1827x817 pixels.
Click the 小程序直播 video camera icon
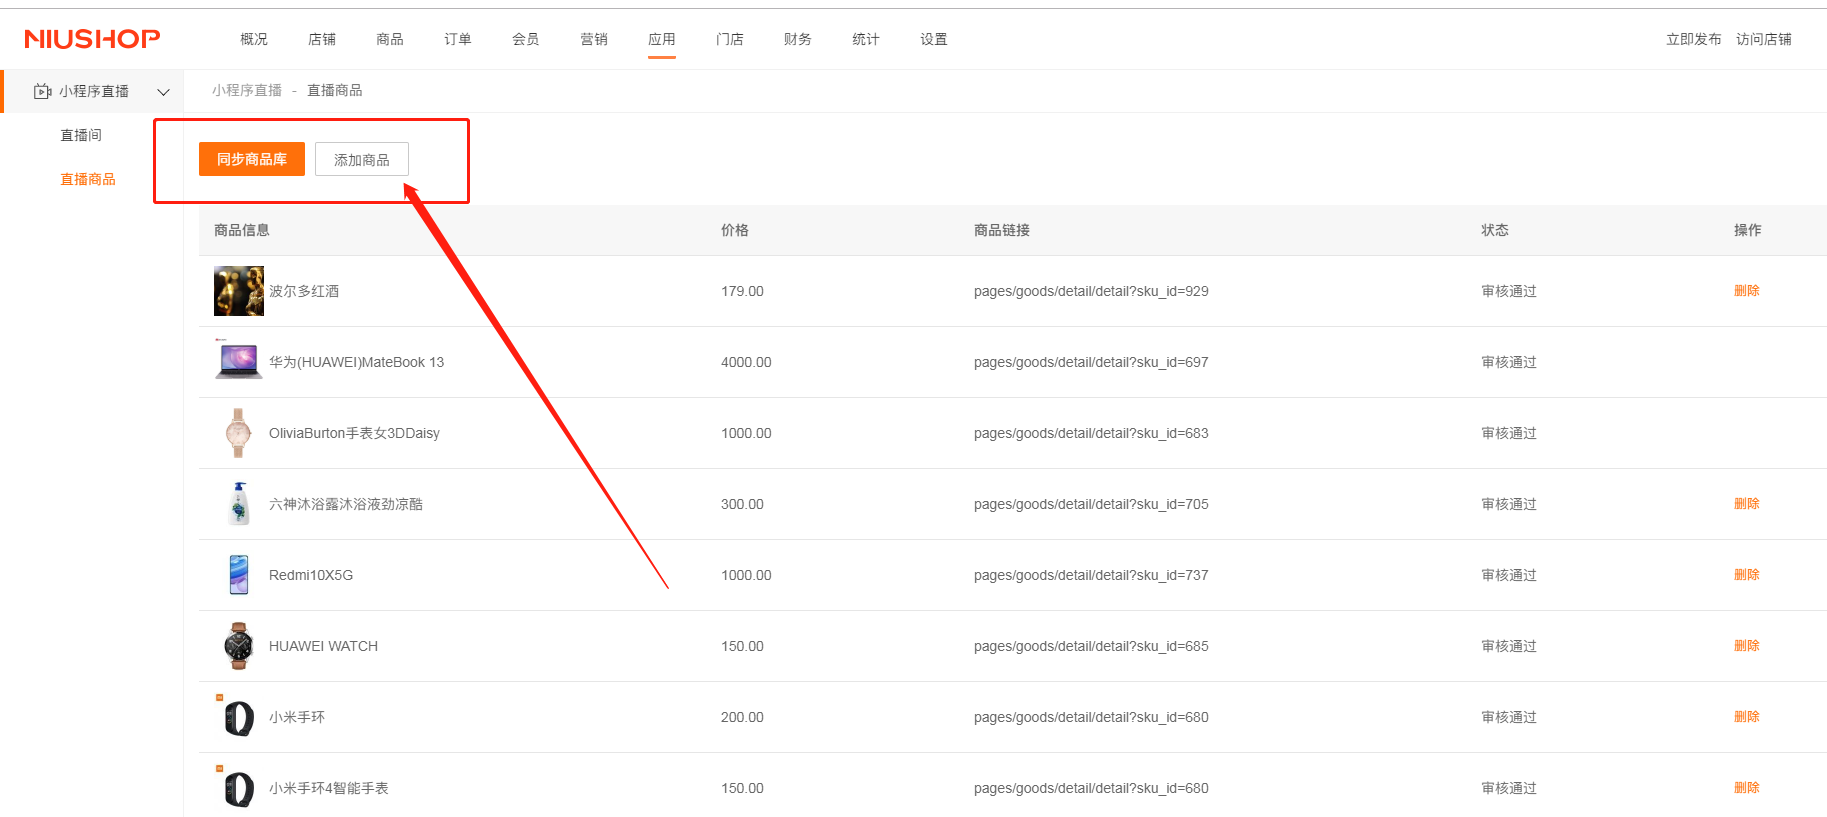click(42, 91)
